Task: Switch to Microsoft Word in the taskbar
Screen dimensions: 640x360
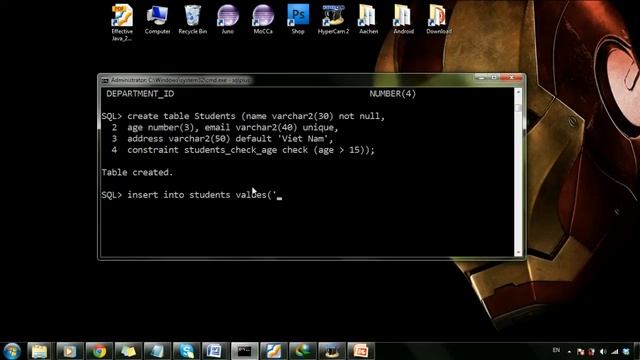Action: click(215, 351)
